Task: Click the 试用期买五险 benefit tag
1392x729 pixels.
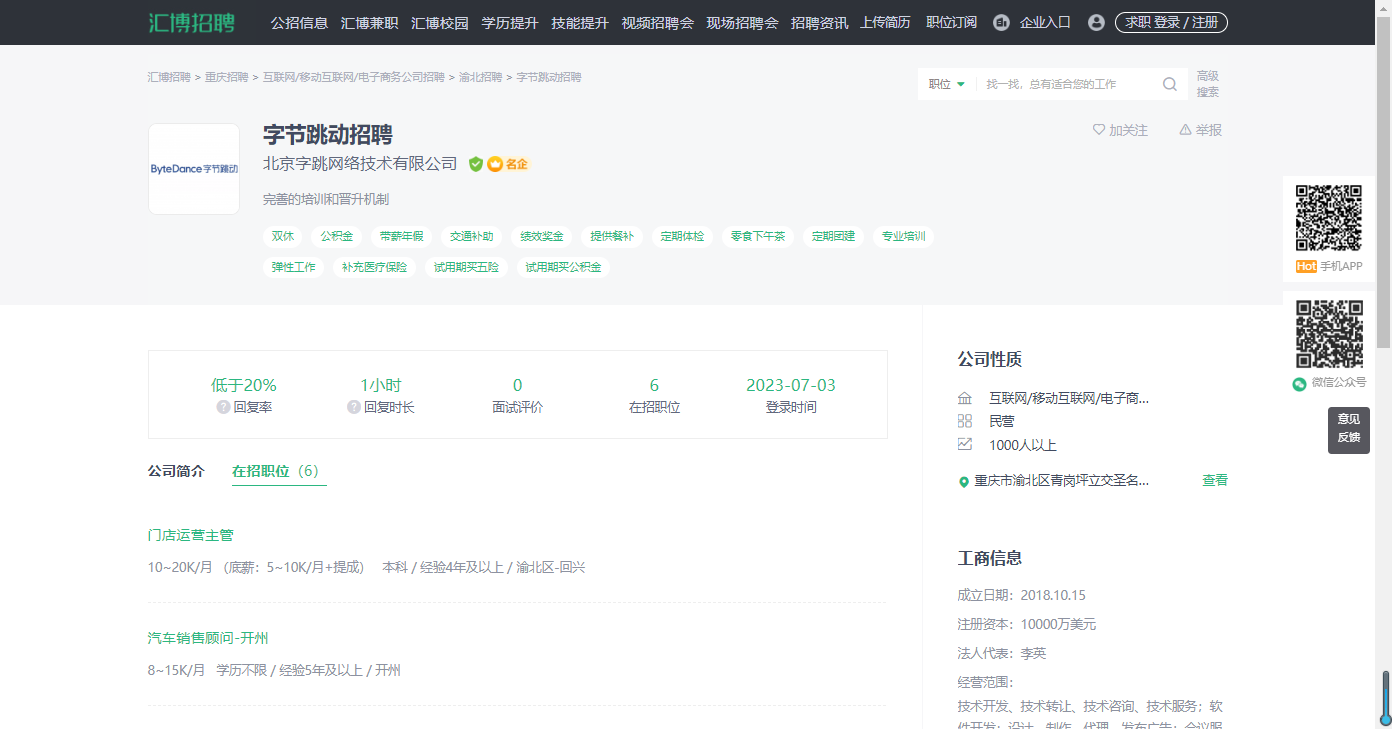Action: (x=467, y=267)
